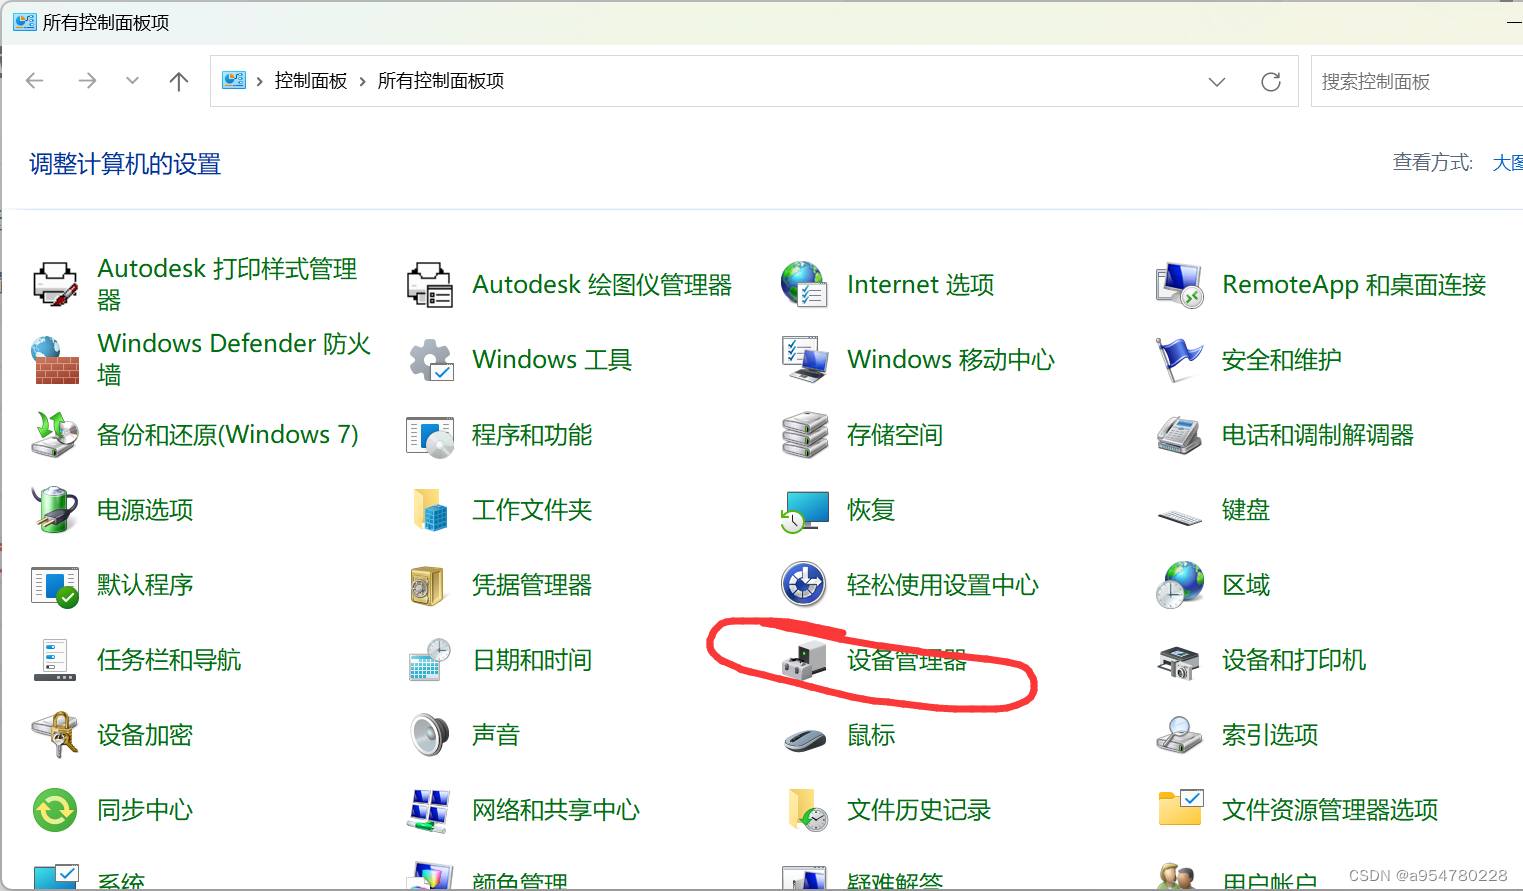Open 任务栏和导航 icon
The image size is (1523, 891).
[55, 660]
